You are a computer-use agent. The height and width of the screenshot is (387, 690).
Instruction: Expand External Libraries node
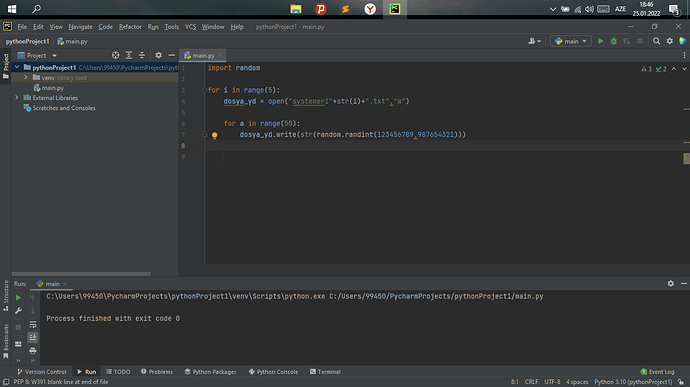tap(17, 98)
